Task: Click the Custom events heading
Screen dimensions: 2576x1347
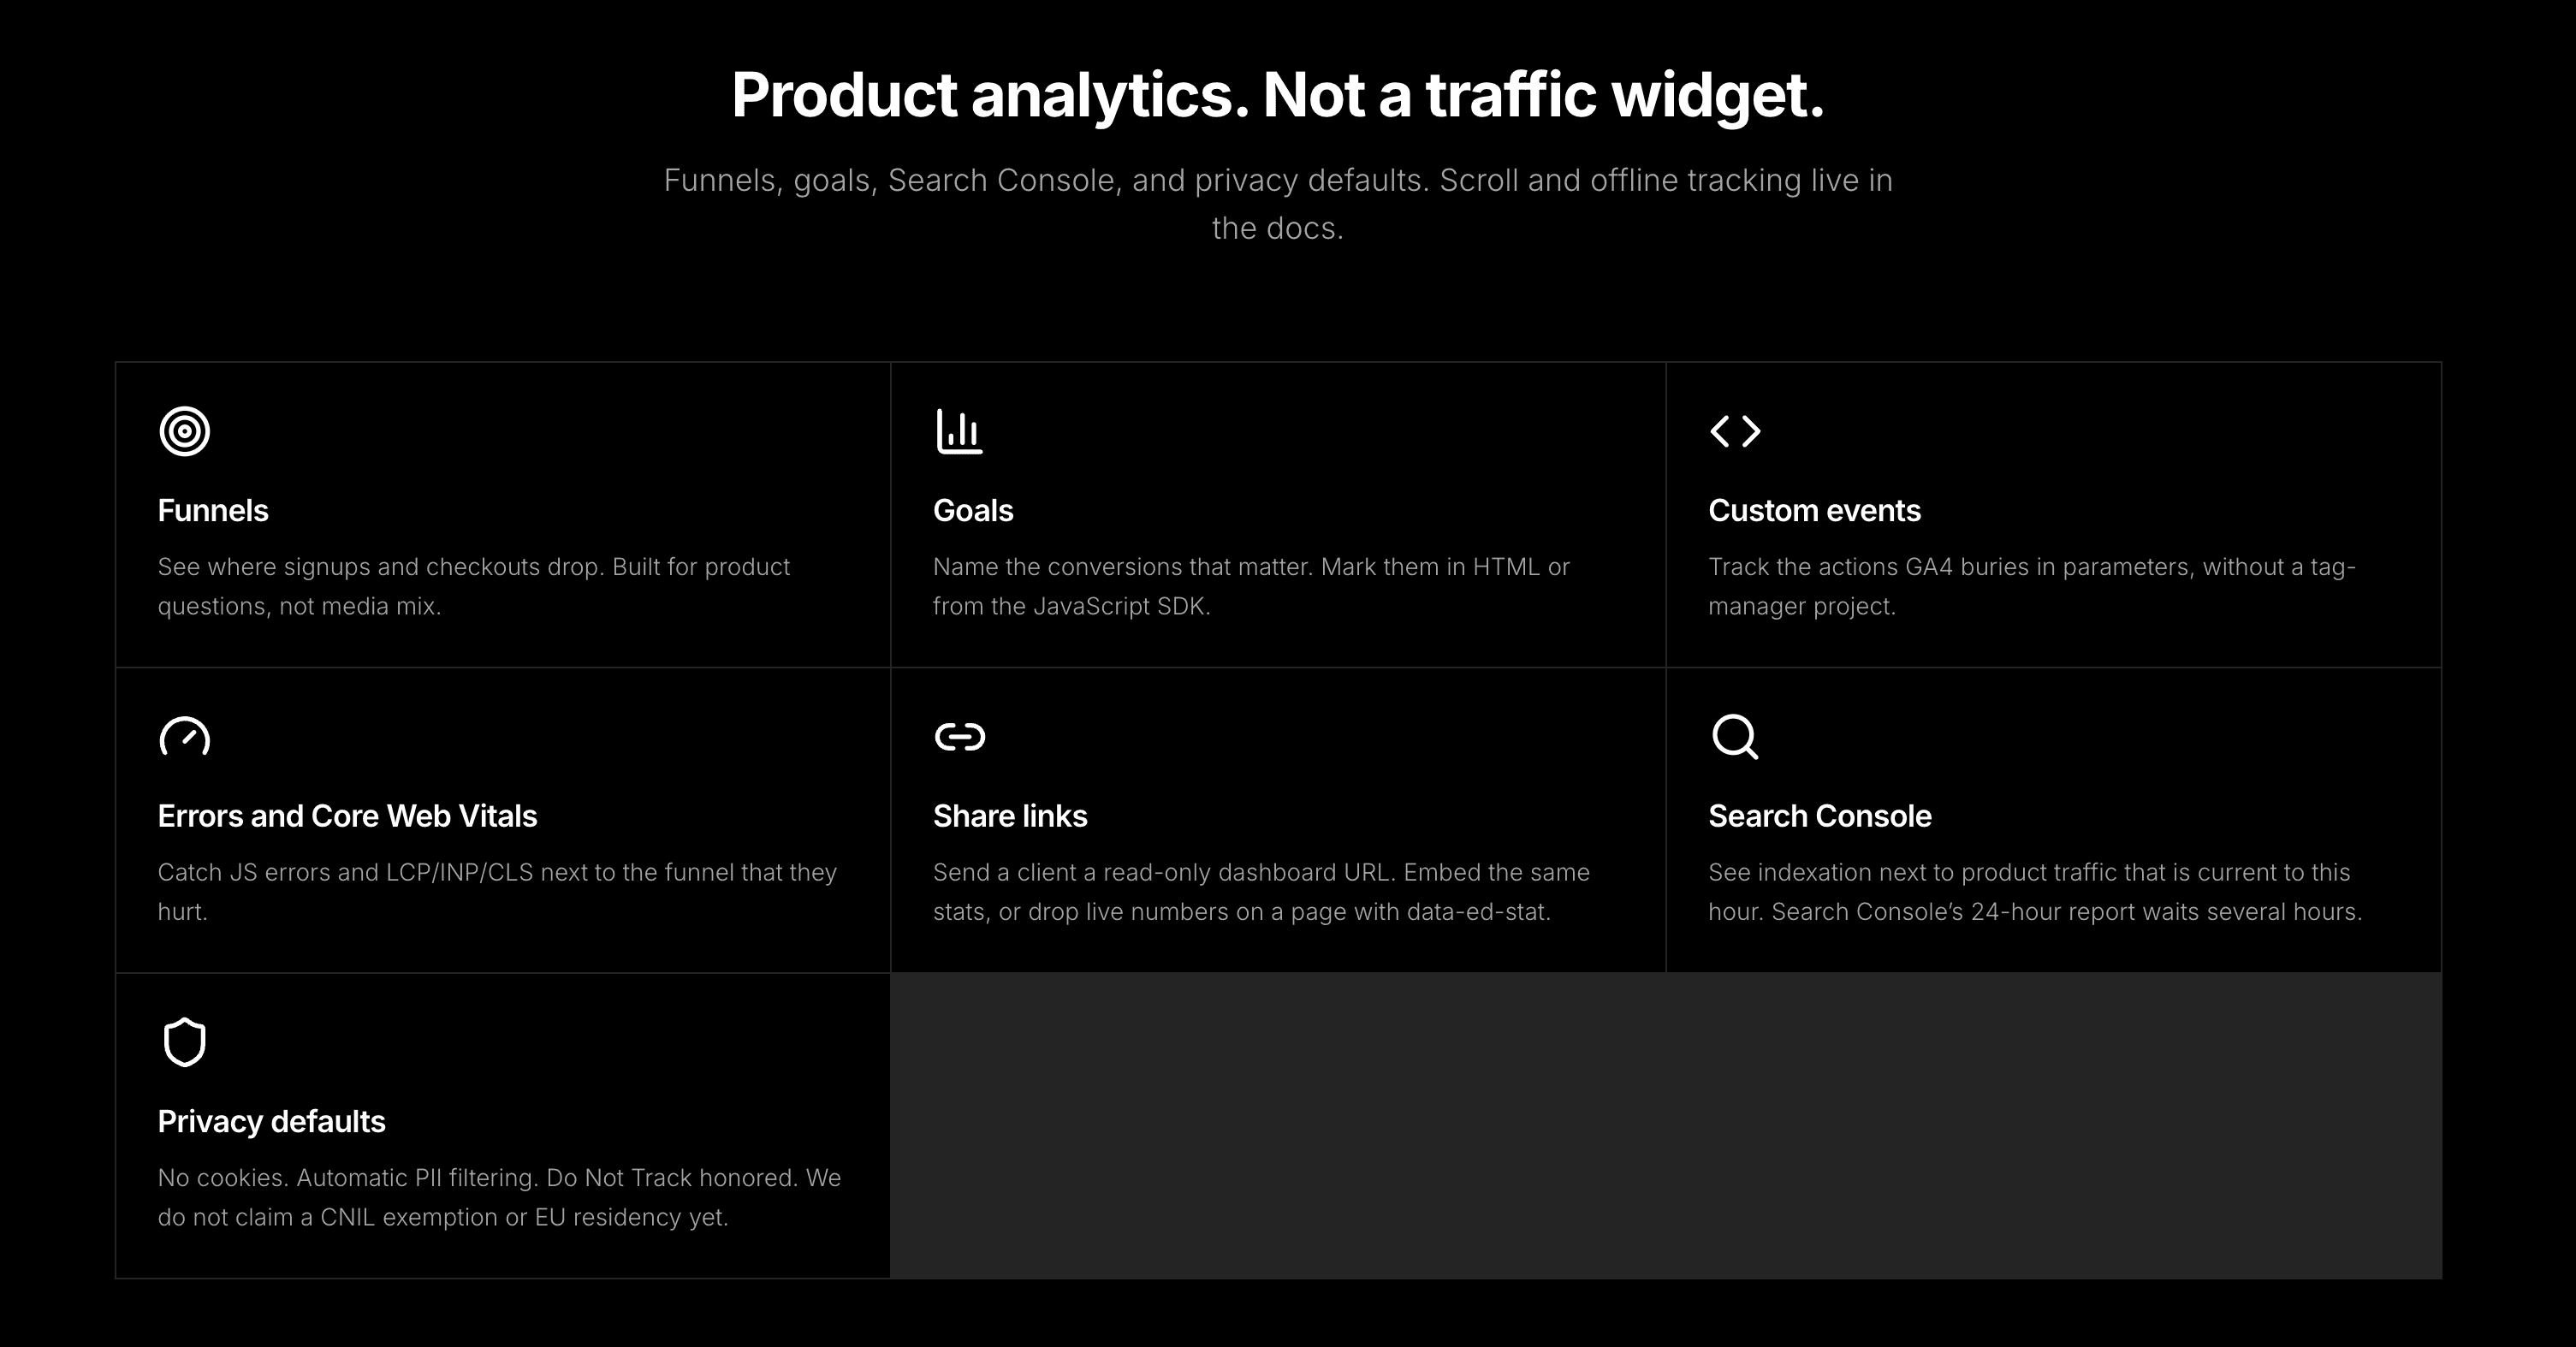Action: click(x=1814, y=510)
